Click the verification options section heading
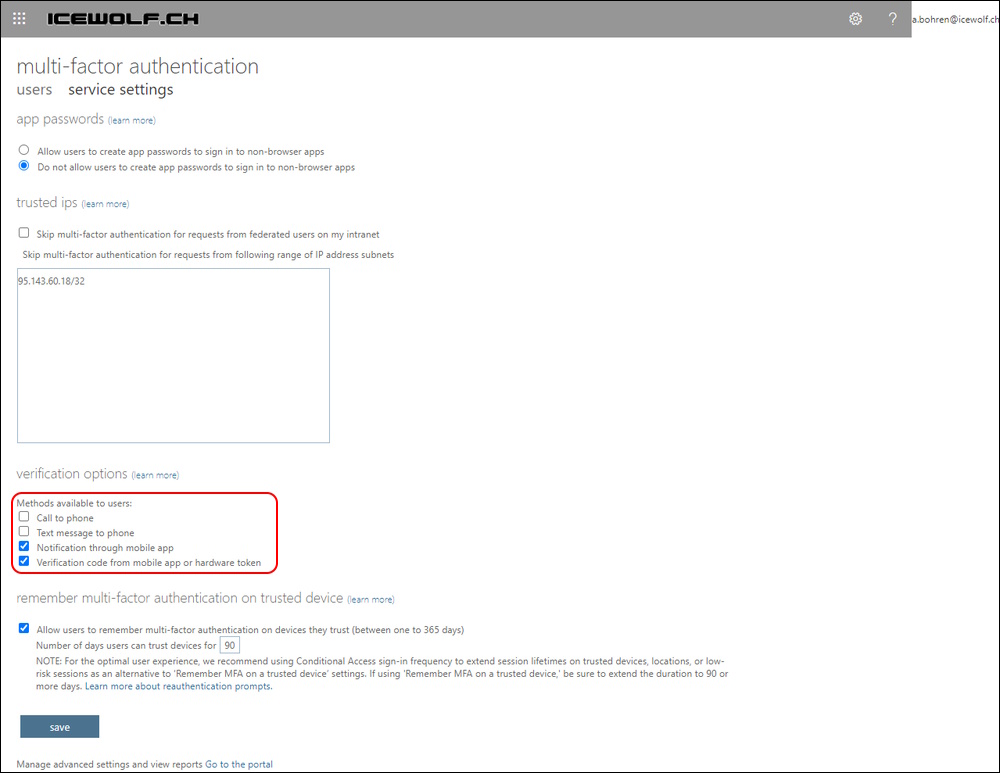This screenshot has width=1000, height=773. point(72,473)
